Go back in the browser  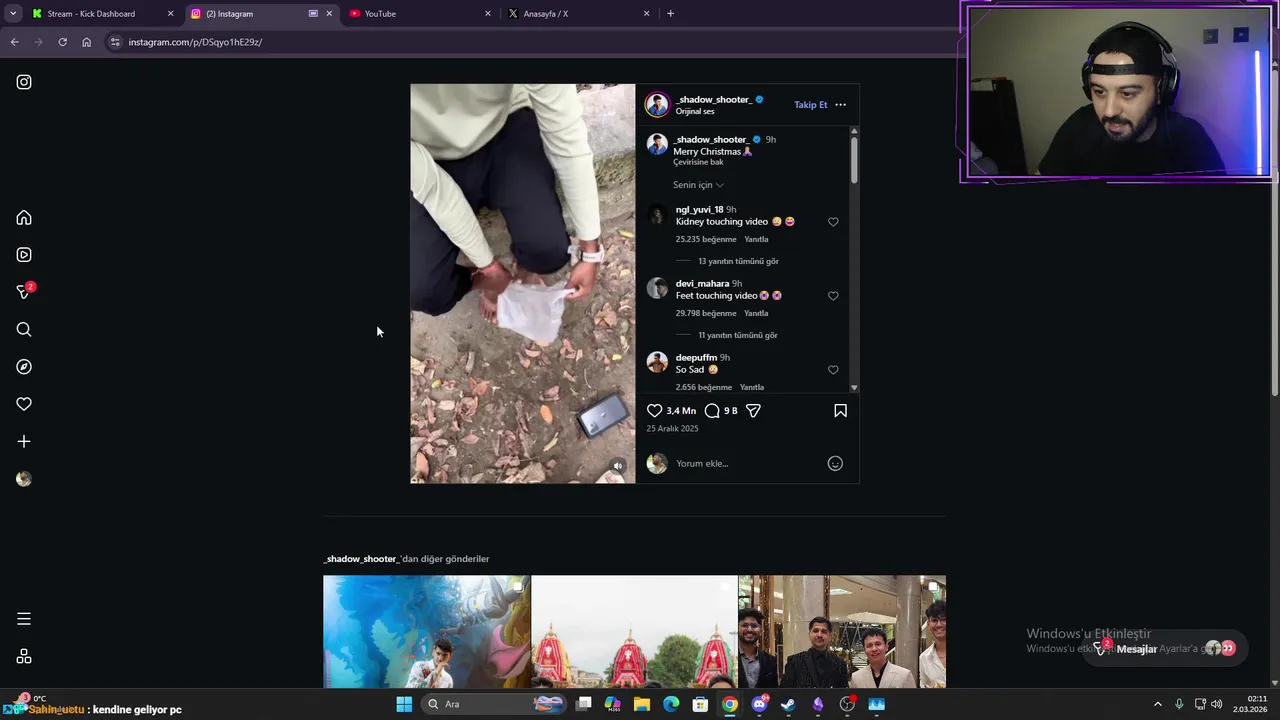(14, 42)
